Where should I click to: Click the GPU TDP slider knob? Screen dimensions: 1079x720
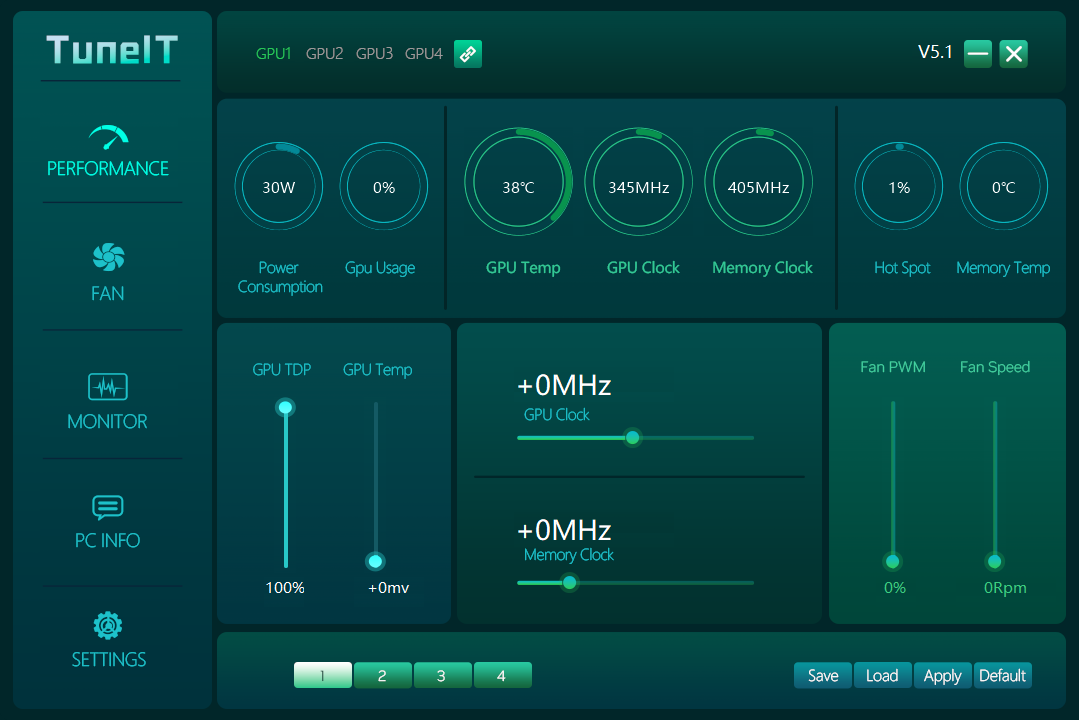point(286,407)
